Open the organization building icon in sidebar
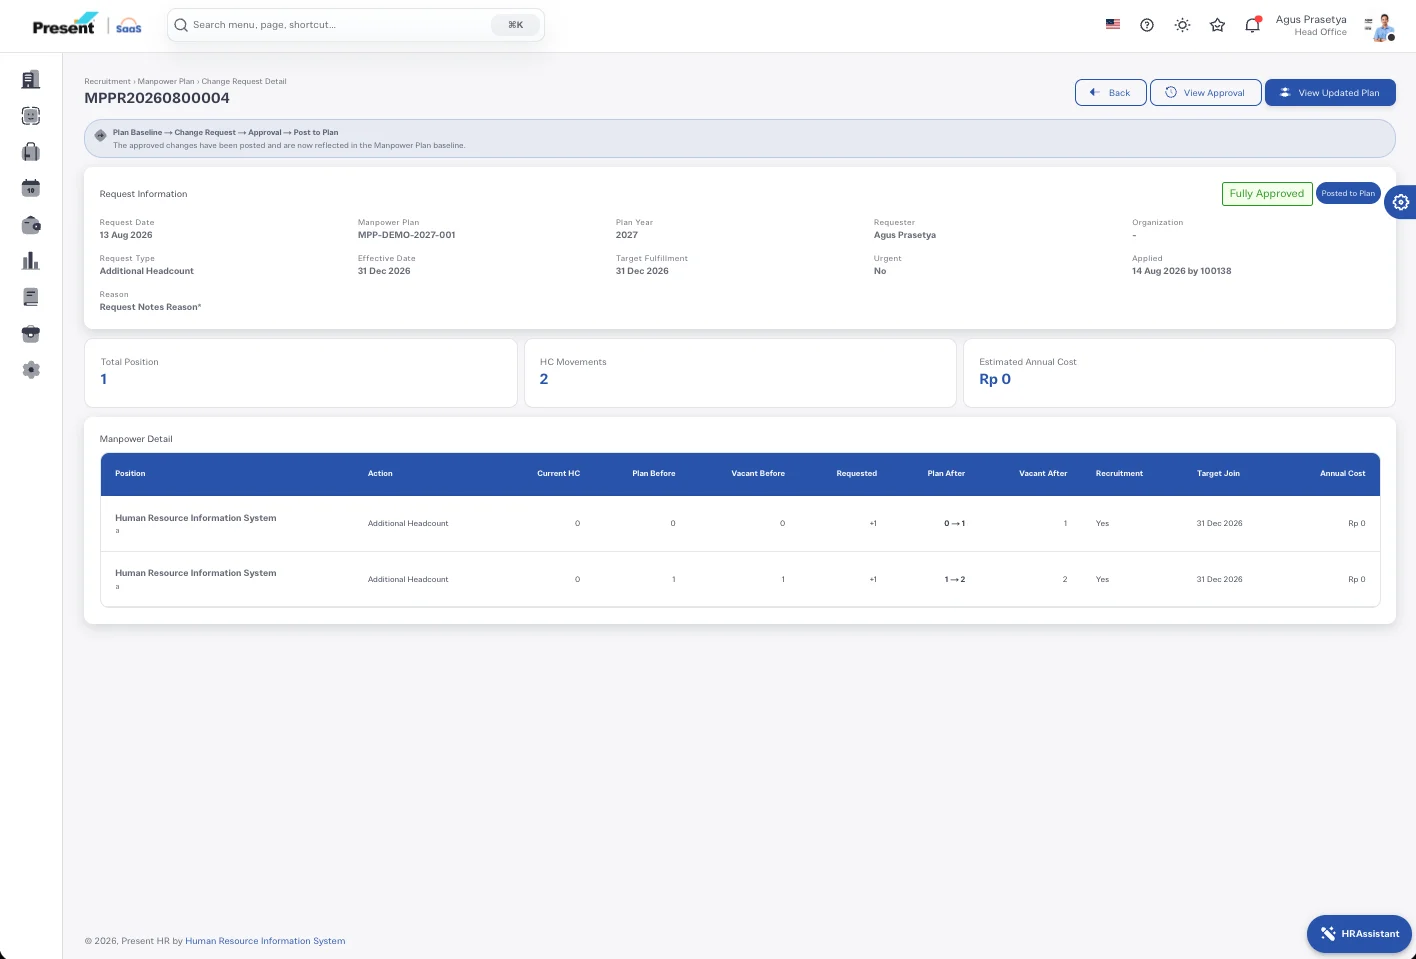This screenshot has width=1416, height=959. coord(31,79)
